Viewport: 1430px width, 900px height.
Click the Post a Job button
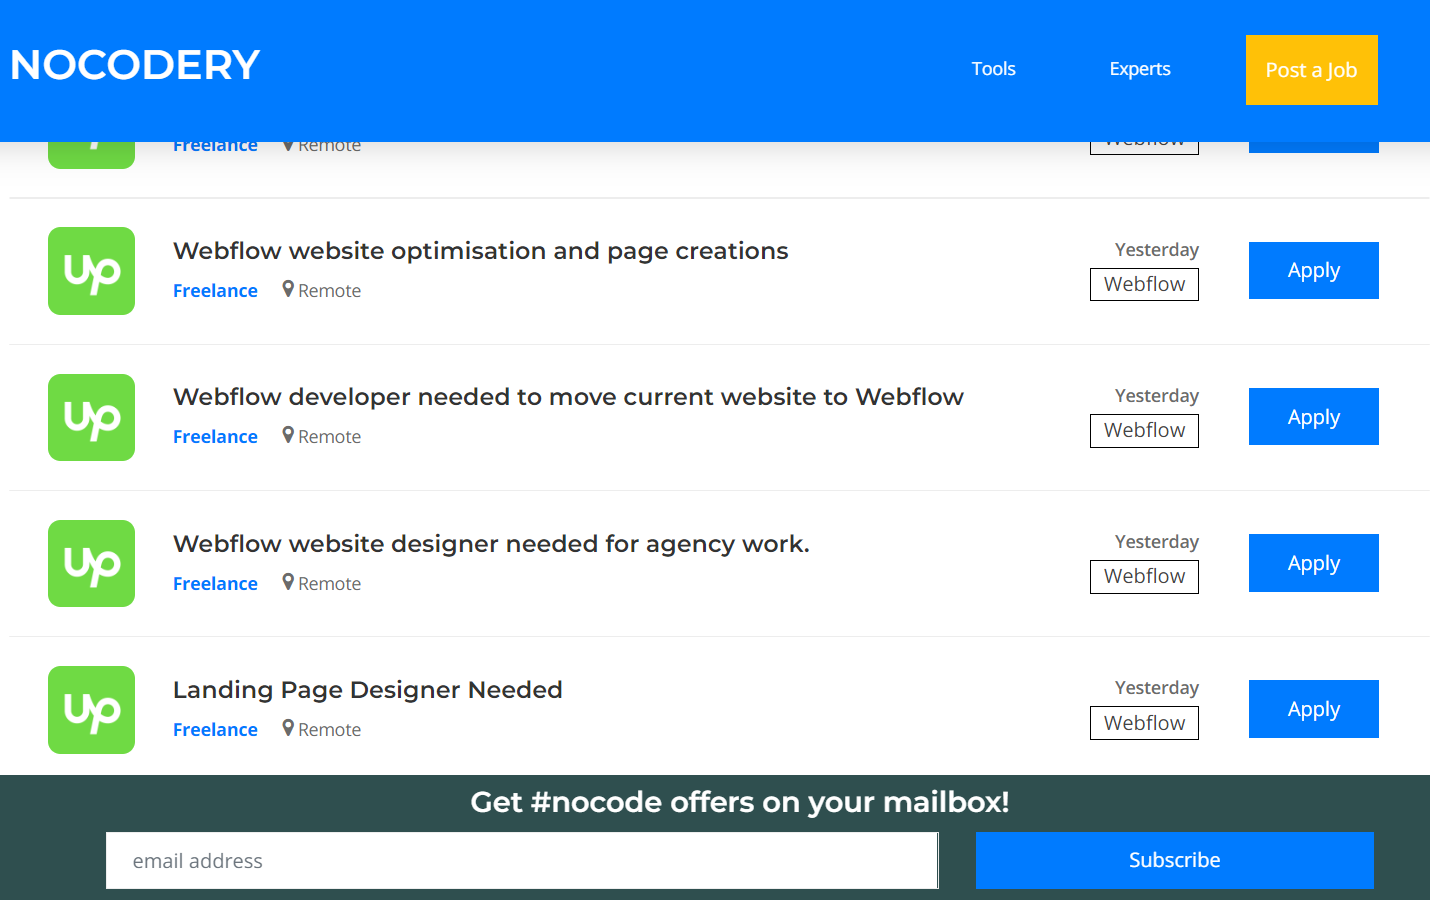coord(1311,70)
